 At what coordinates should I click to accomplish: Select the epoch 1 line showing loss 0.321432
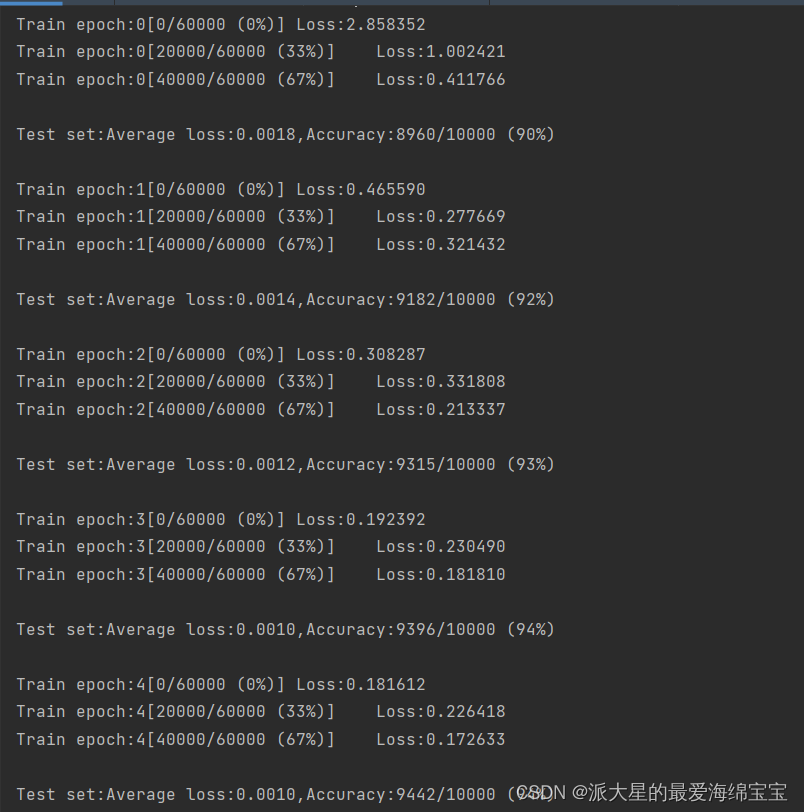pyautogui.click(x=260, y=244)
